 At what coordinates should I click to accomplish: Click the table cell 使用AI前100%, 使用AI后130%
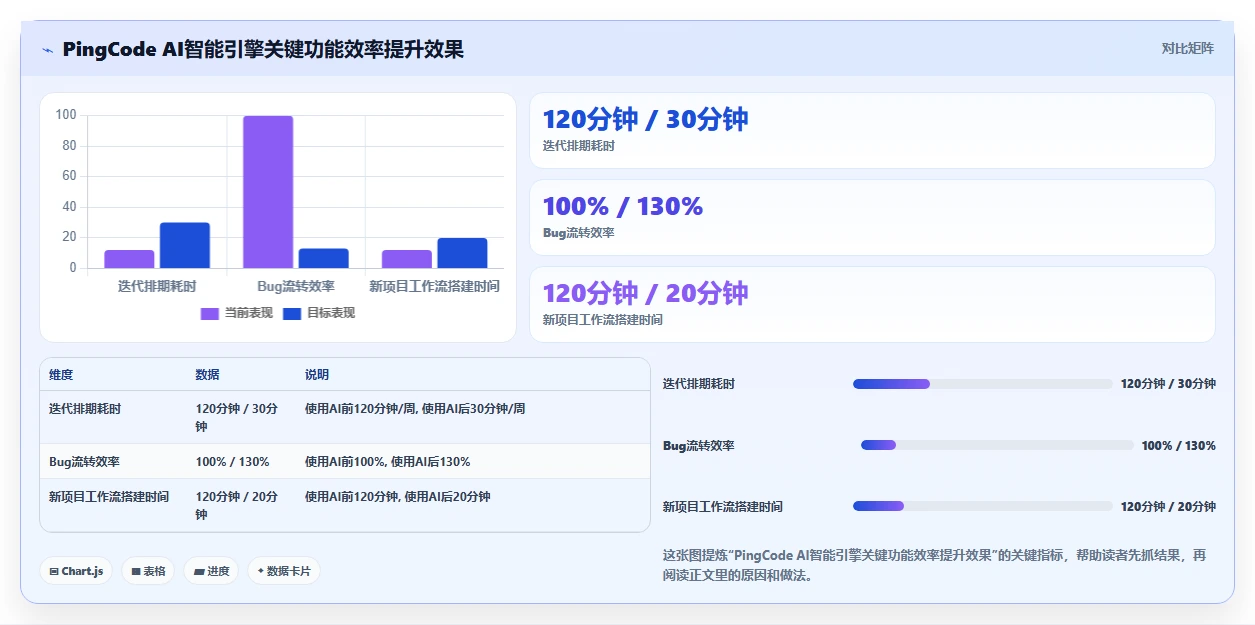pos(388,462)
